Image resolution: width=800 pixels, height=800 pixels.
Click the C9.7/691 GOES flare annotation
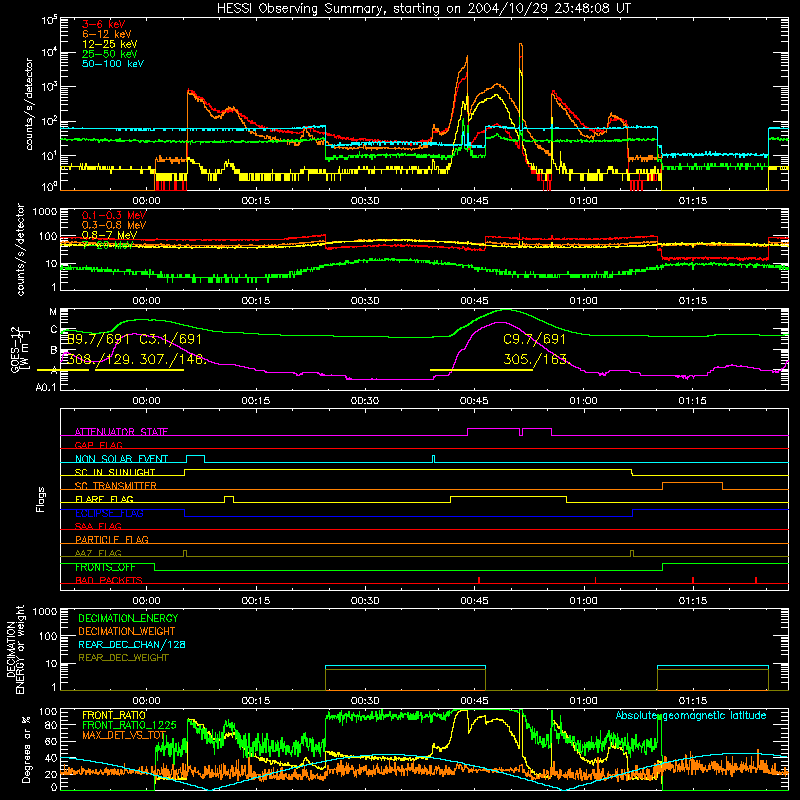pos(534,339)
